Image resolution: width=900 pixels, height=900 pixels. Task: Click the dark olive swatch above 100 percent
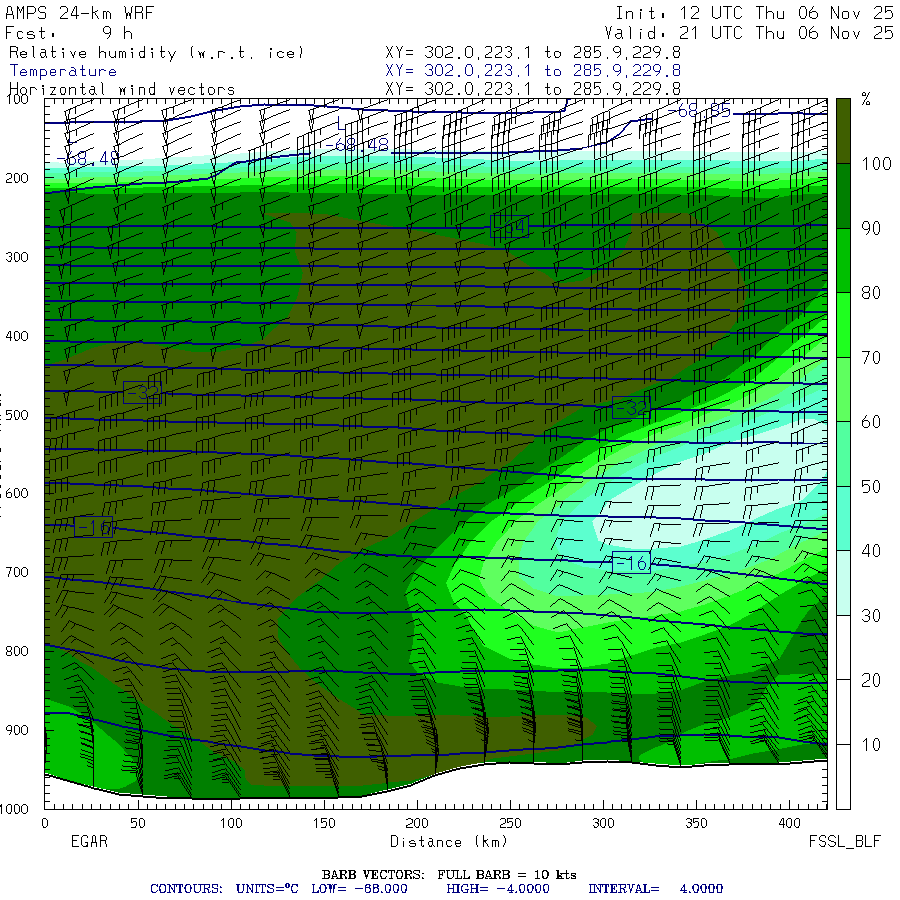[843, 131]
